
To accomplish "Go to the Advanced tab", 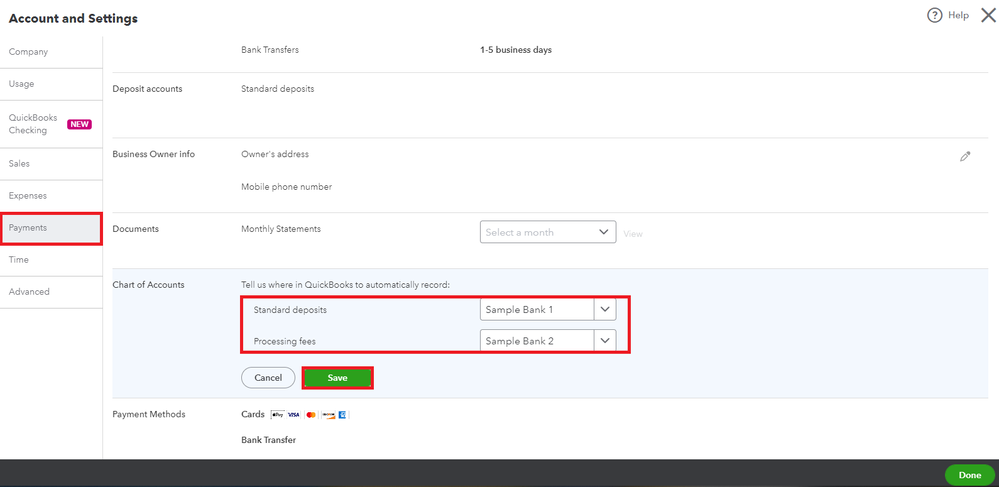I will click(51, 292).
